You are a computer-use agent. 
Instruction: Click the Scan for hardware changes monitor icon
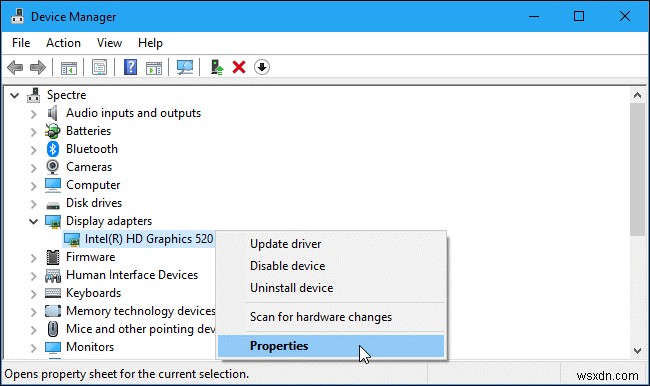coord(184,67)
